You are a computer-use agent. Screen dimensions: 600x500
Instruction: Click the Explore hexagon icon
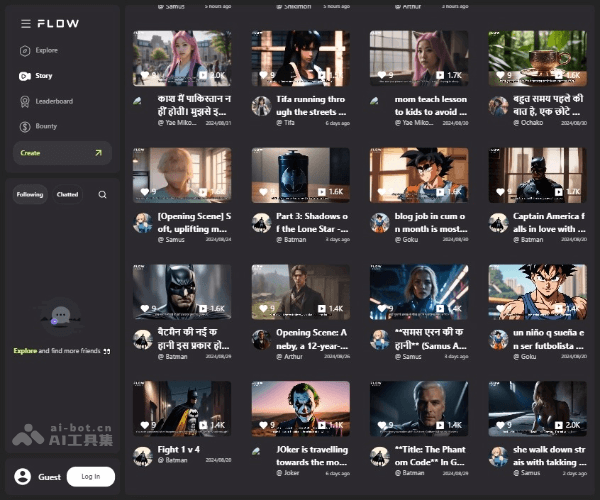pyautogui.click(x=24, y=50)
